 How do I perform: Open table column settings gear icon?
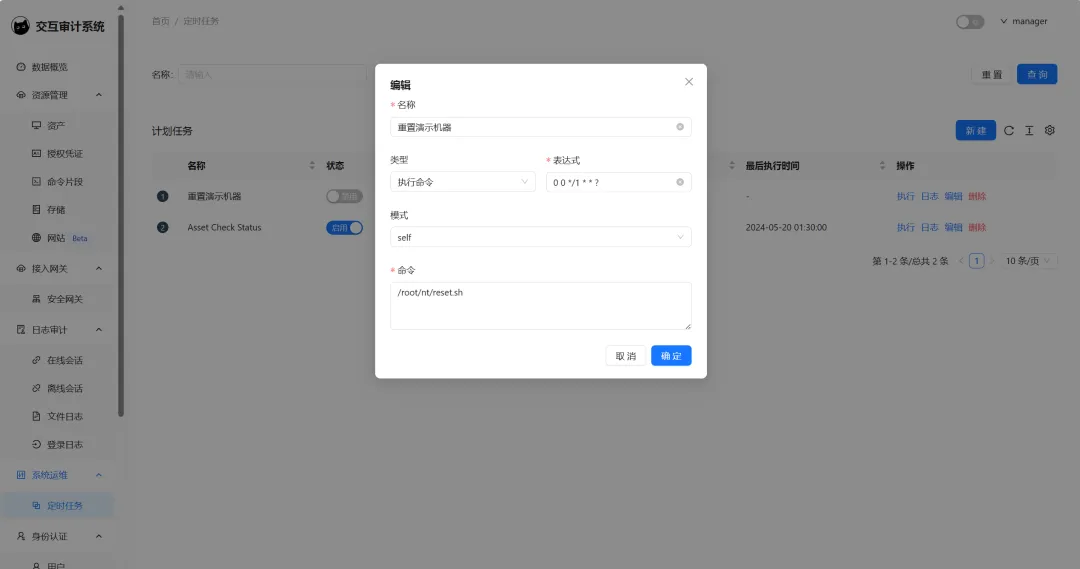(1050, 131)
